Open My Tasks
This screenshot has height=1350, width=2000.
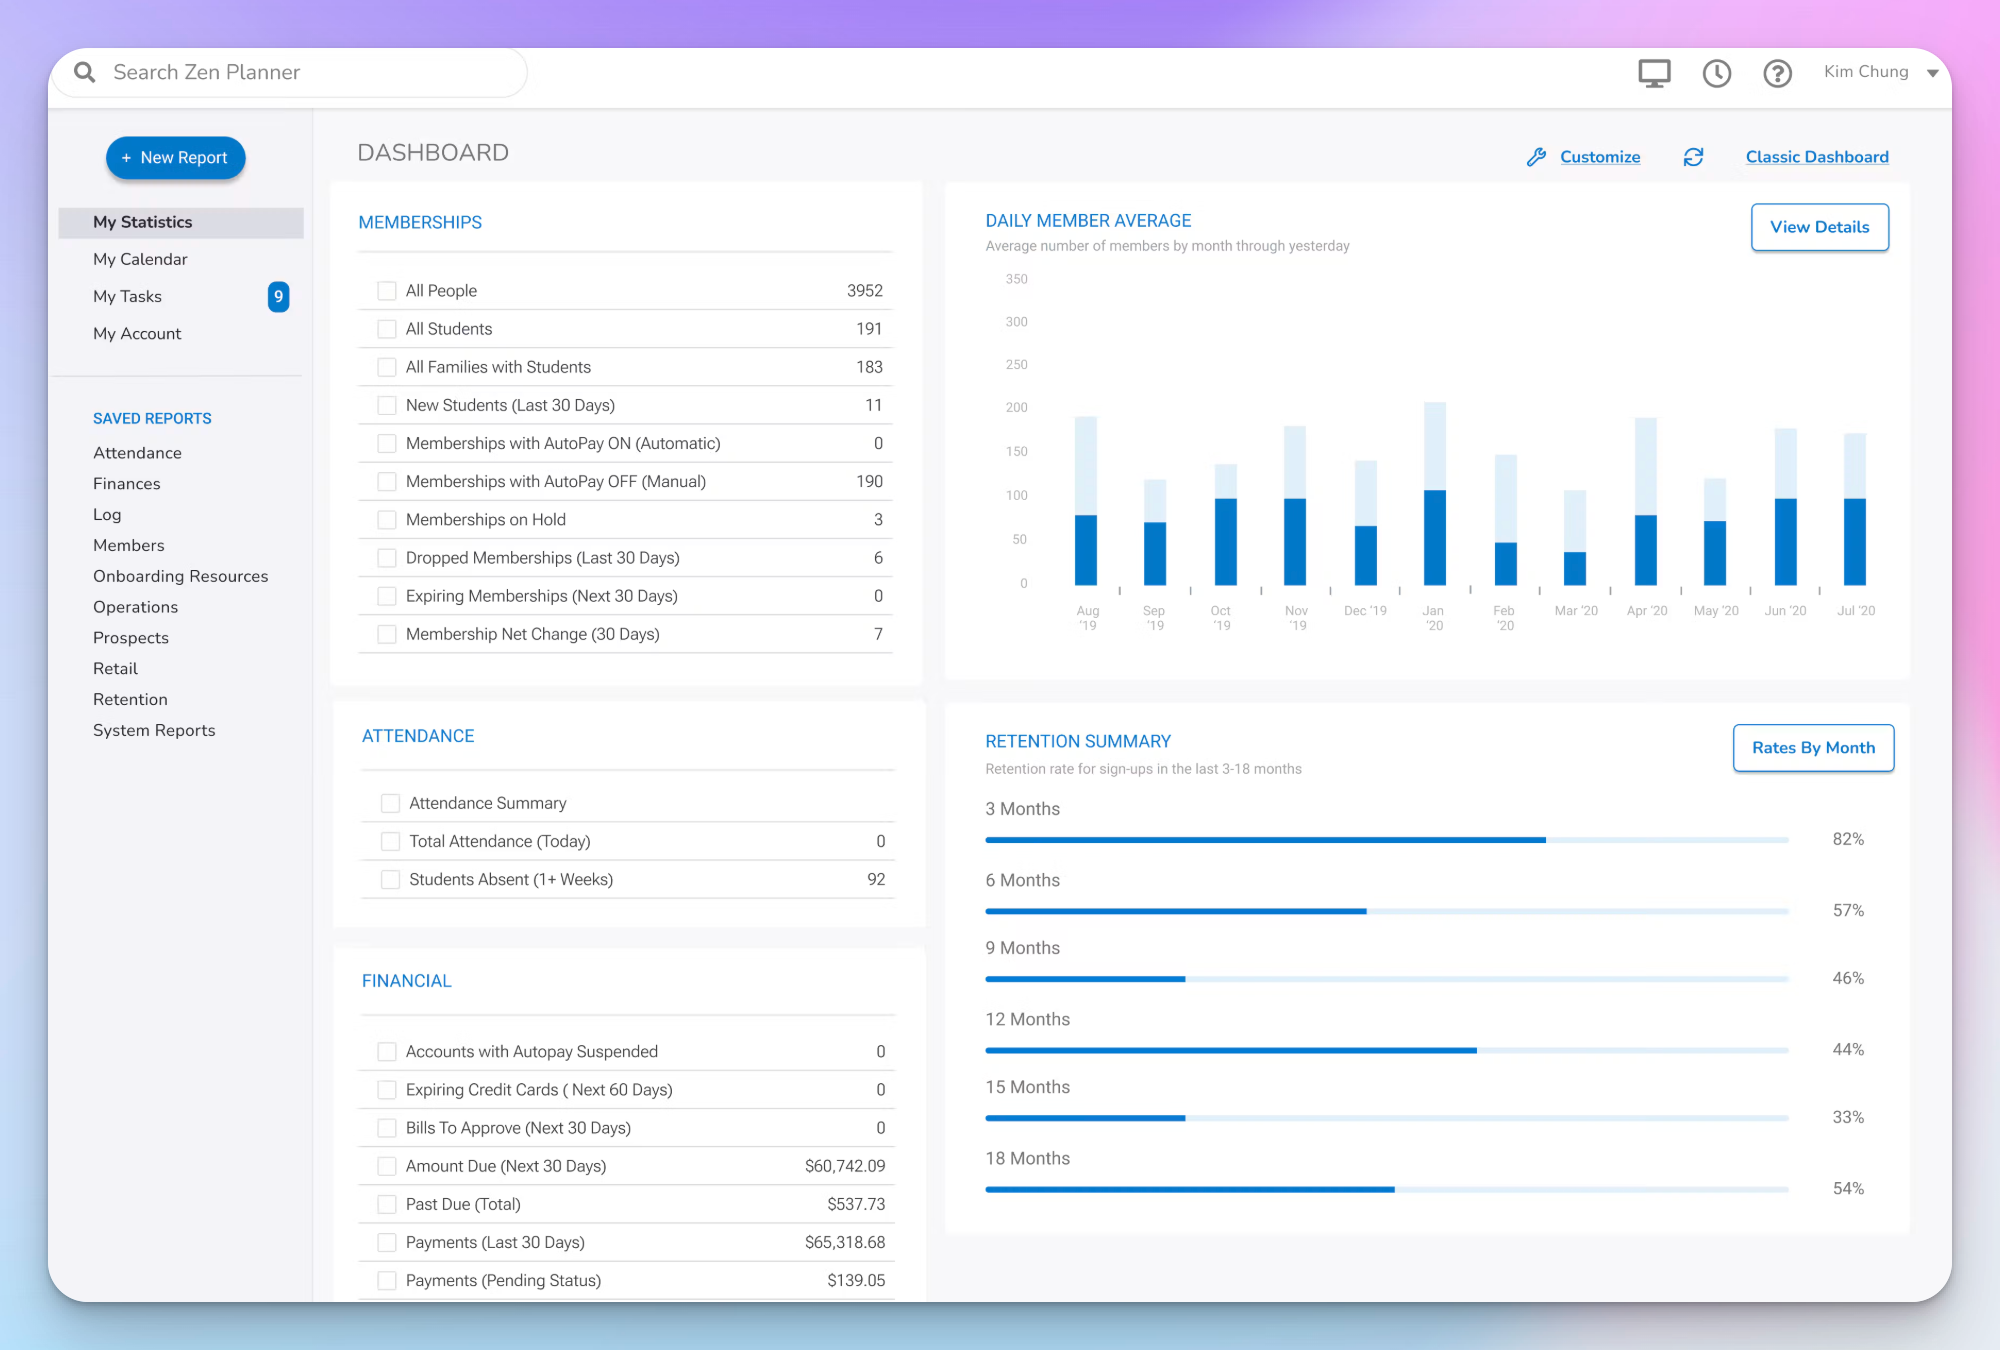coord(127,296)
